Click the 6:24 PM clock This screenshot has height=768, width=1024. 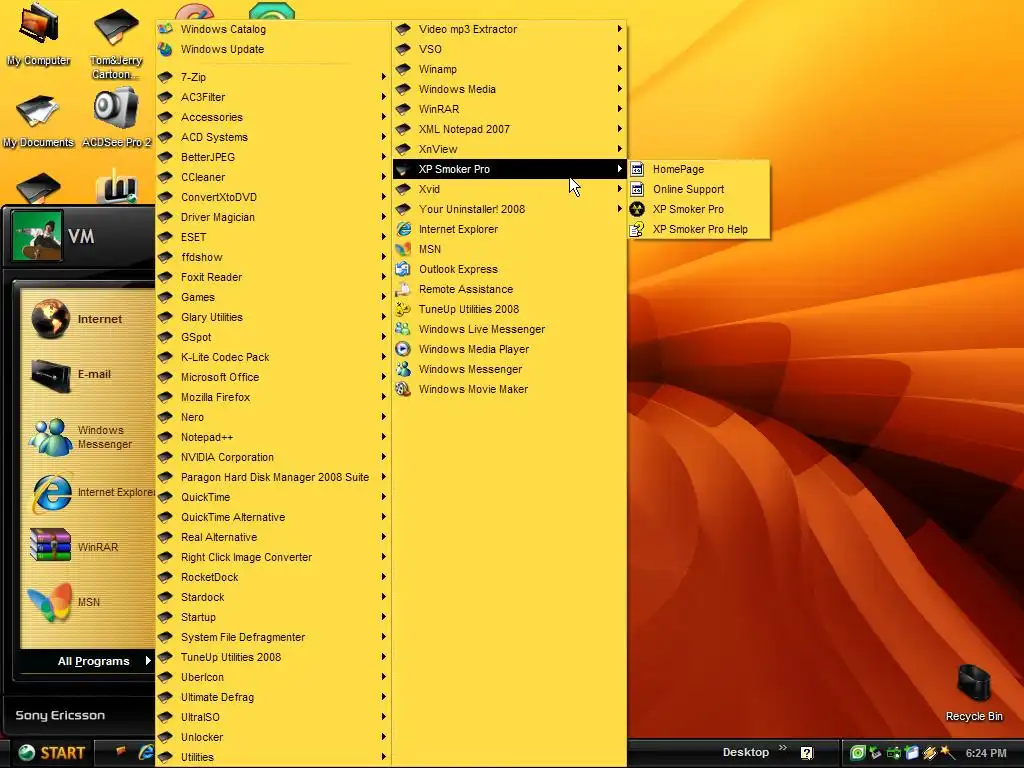point(986,753)
